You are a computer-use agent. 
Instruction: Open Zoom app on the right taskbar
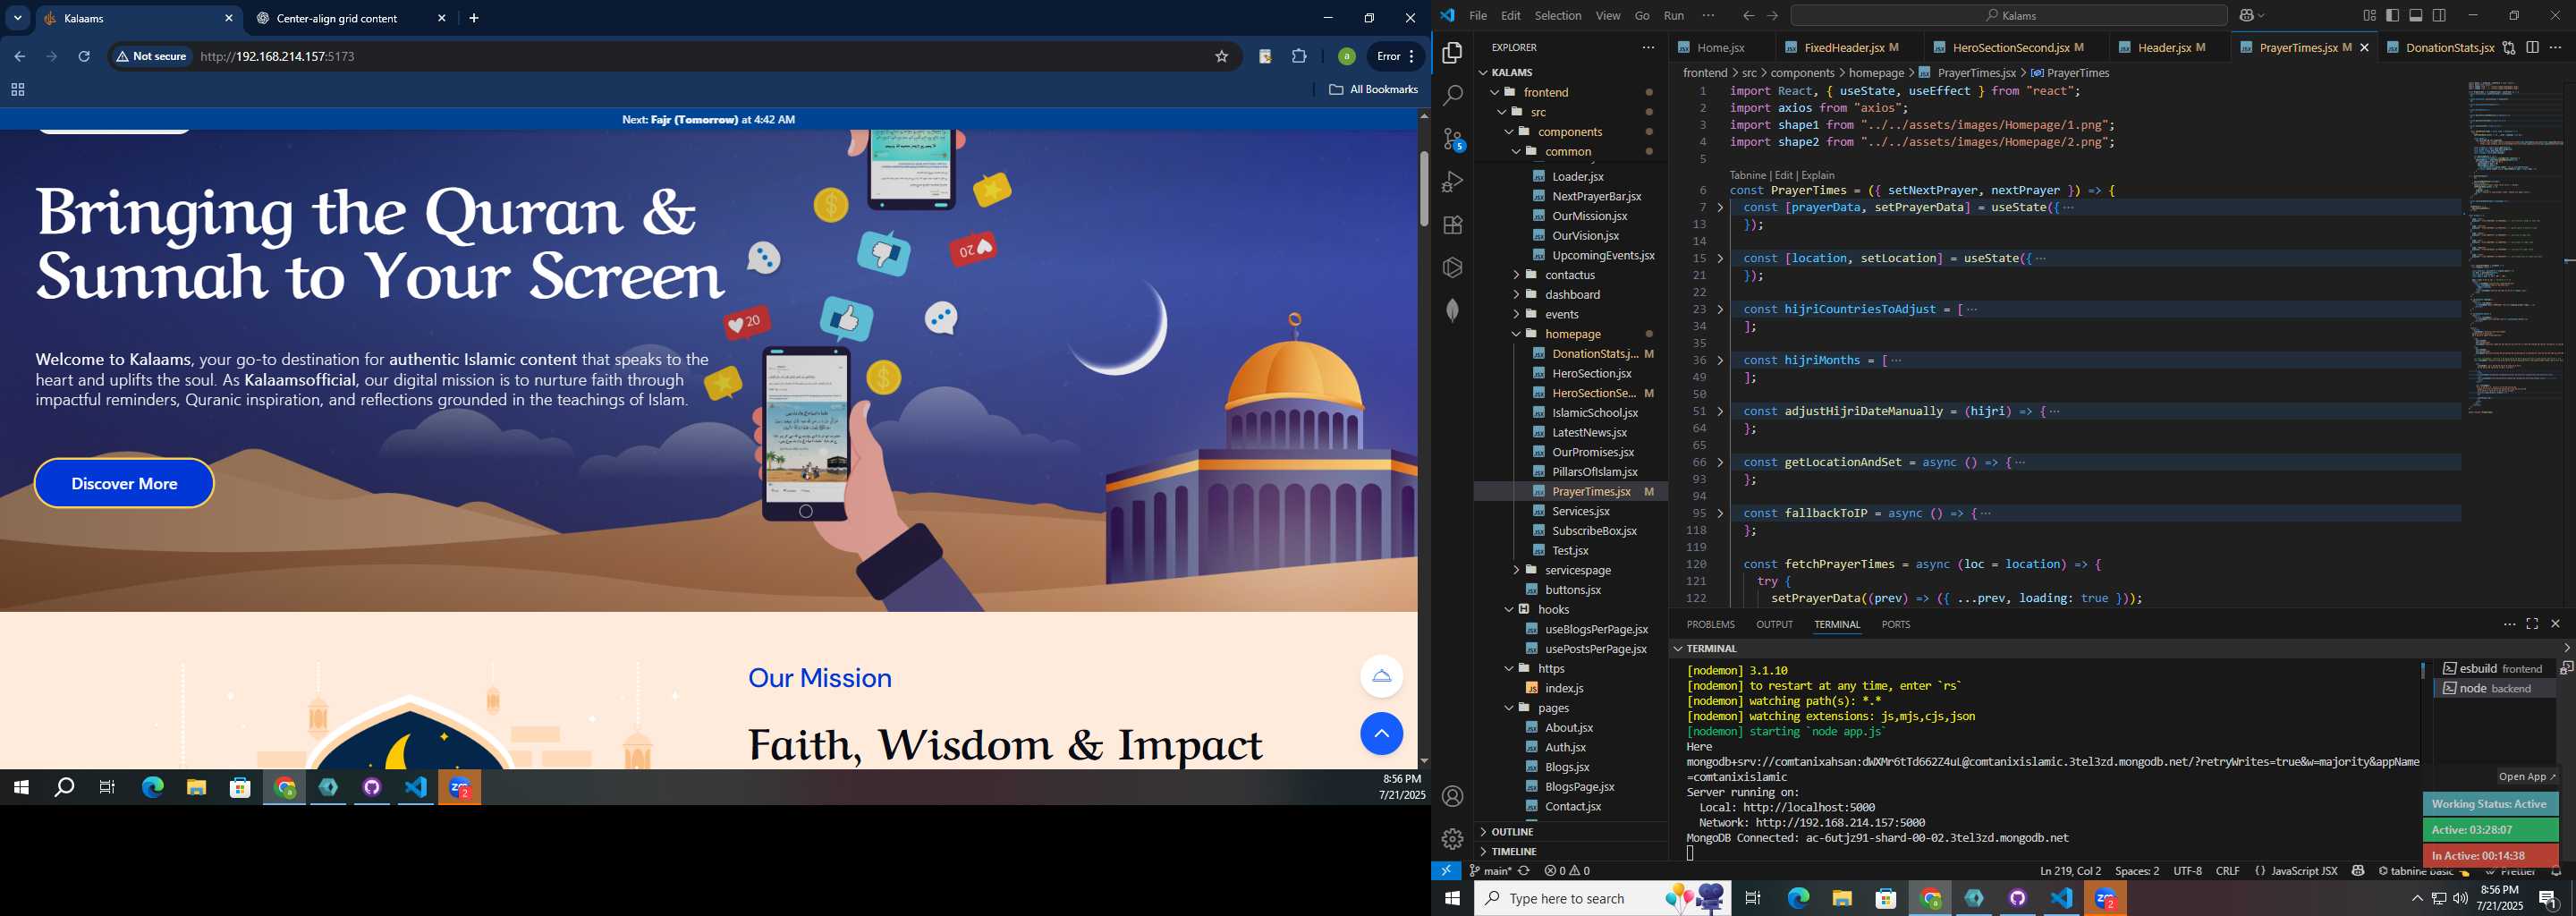[x=2105, y=898]
